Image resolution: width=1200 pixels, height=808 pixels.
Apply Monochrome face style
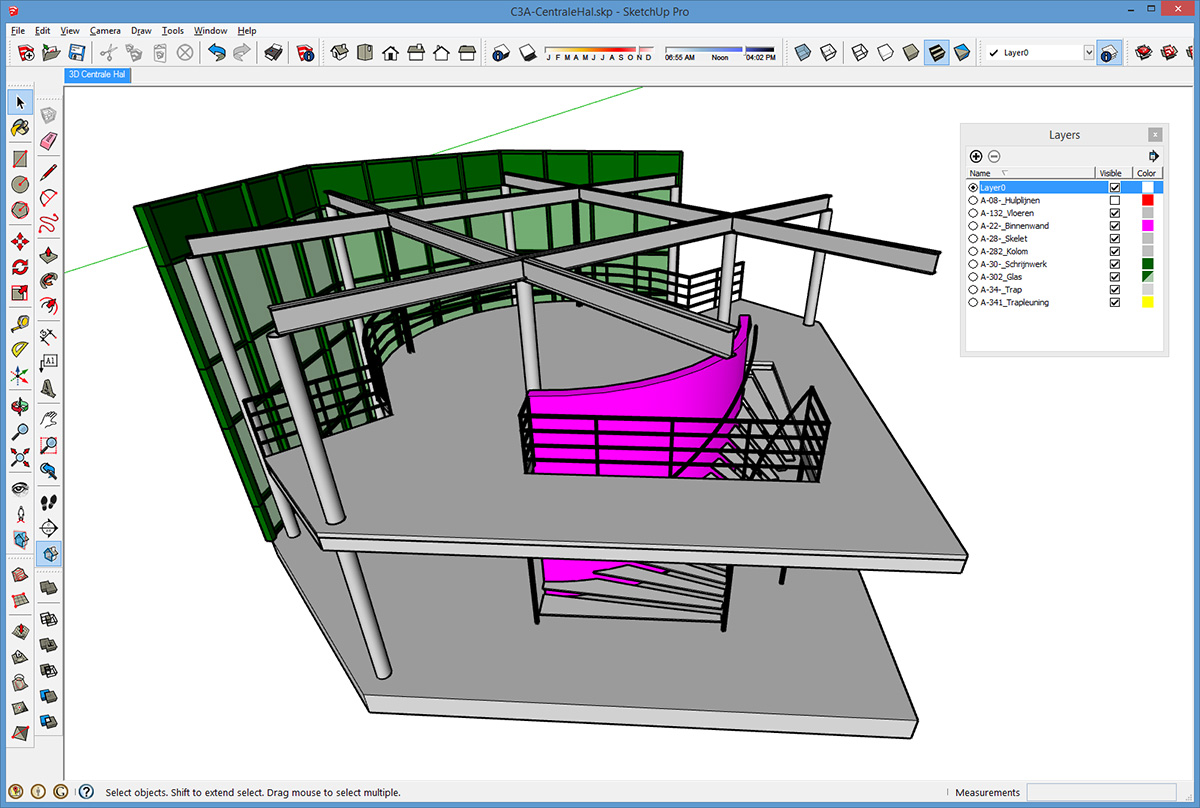point(961,52)
